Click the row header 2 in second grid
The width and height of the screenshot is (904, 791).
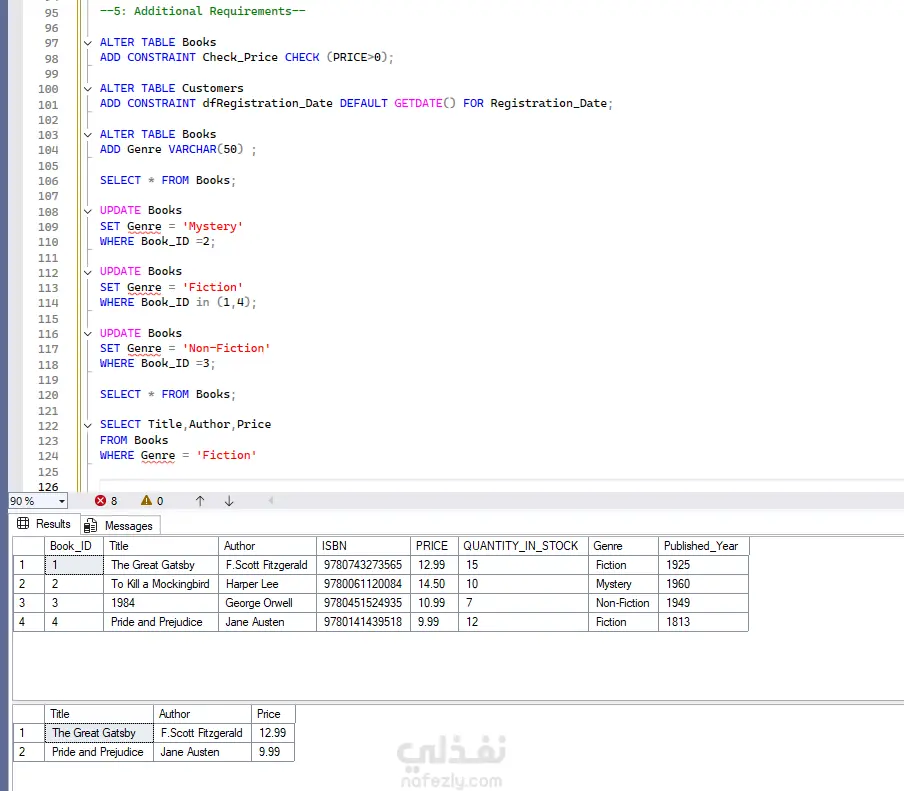coord(28,752)
